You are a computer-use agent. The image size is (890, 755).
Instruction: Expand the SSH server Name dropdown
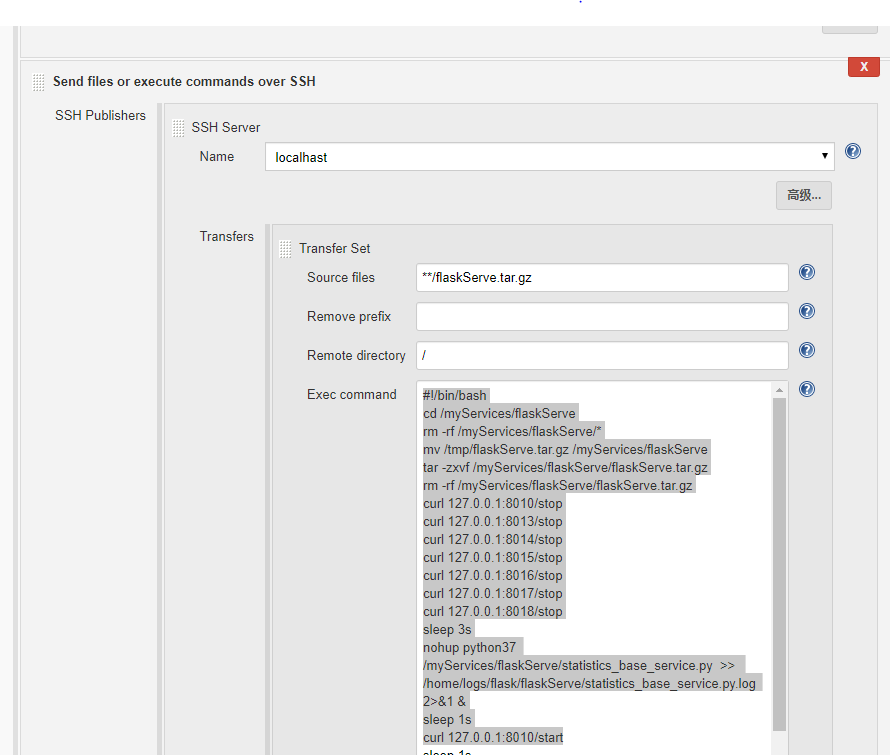point(549,157)
